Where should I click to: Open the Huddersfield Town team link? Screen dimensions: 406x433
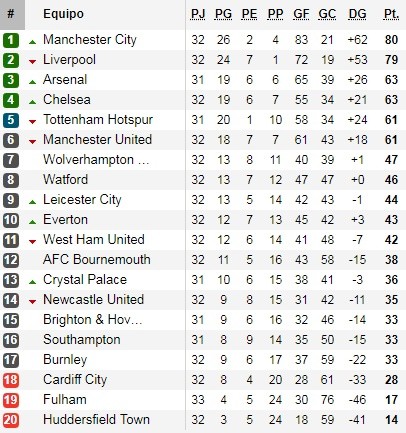coord(96,420)
